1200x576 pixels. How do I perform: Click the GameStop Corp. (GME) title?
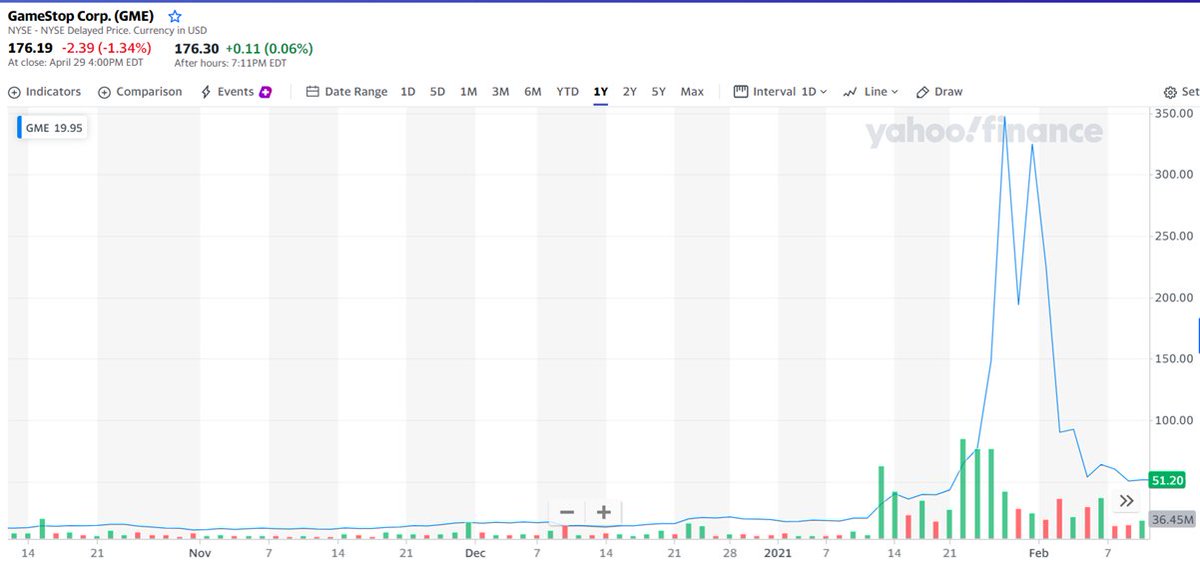click(81, 16)
